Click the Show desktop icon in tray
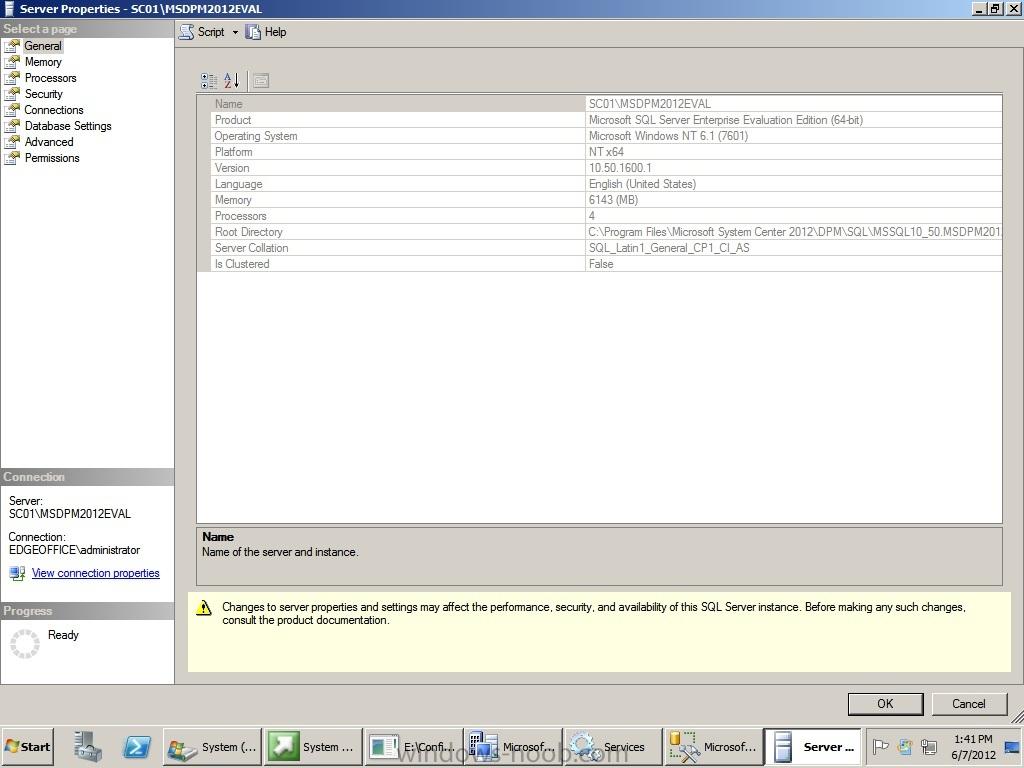1024x768 pixels. (1013, 747)
